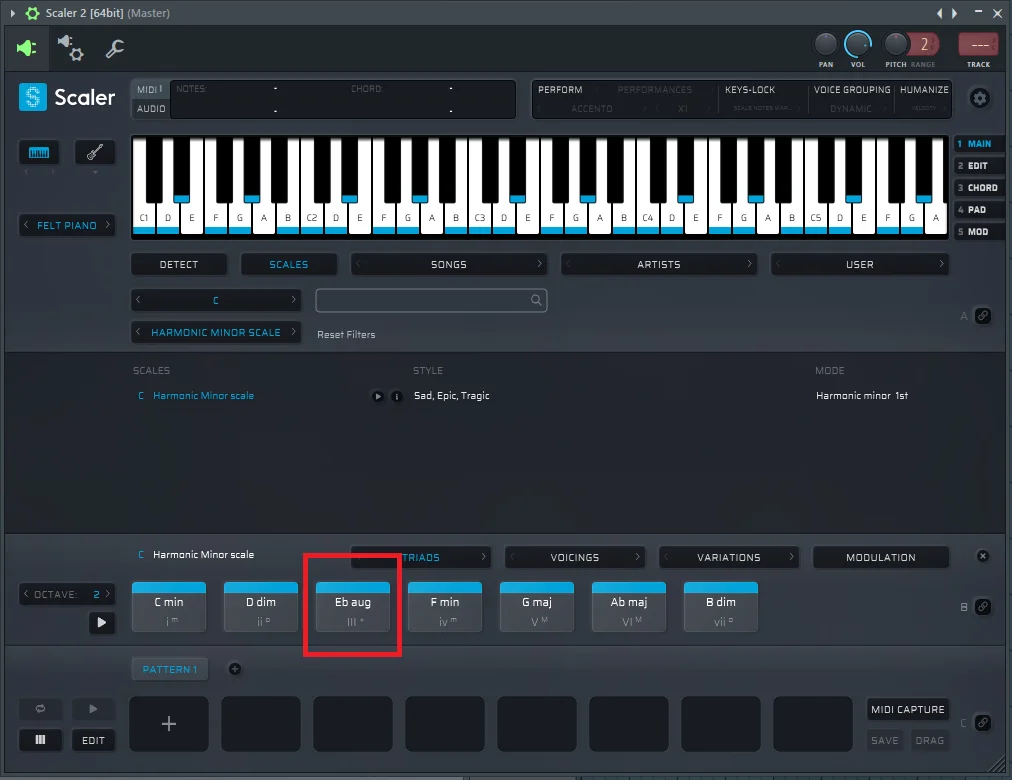The width and height of the screenshot is (1012, 780).
Task: Increase the OCTAVE value with right arrow
Action: tap(108, 594)
